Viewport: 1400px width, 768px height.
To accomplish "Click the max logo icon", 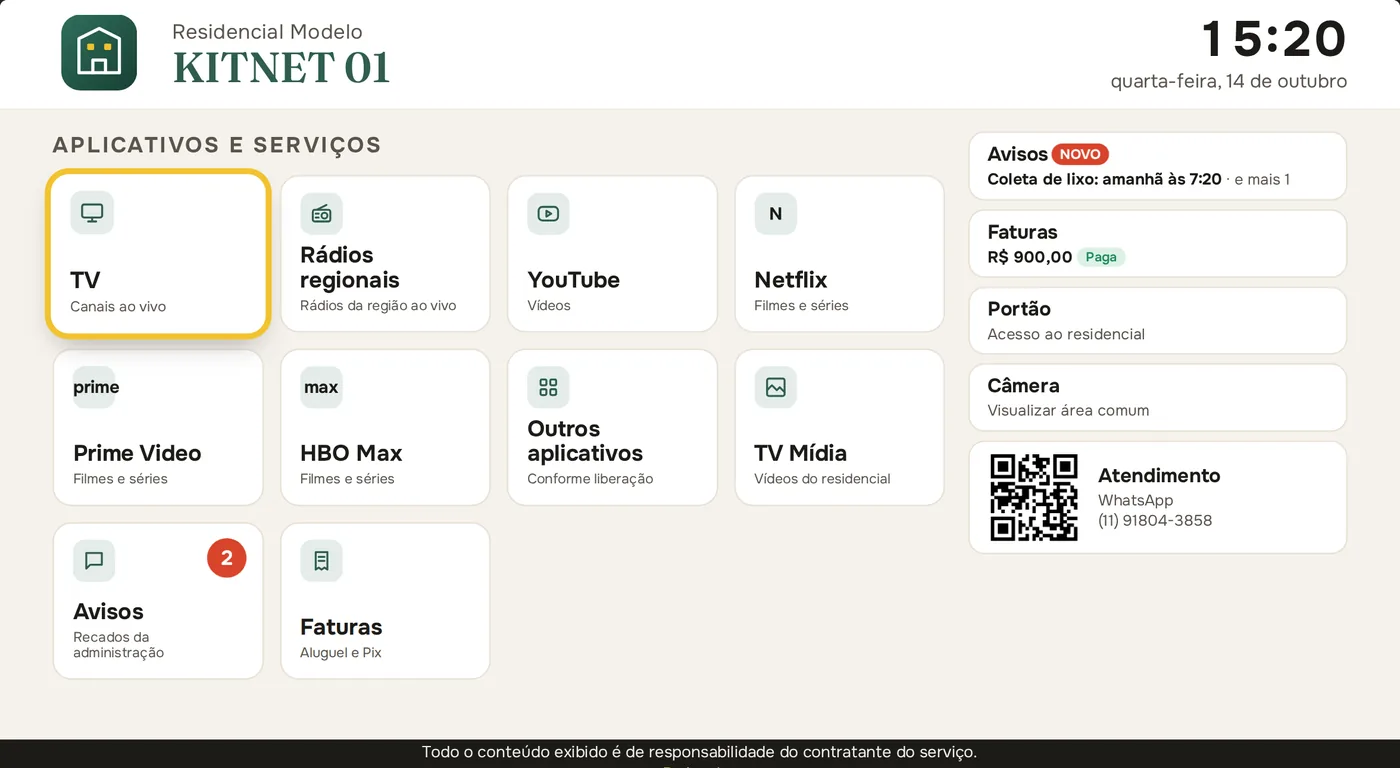I will [321, 387].
